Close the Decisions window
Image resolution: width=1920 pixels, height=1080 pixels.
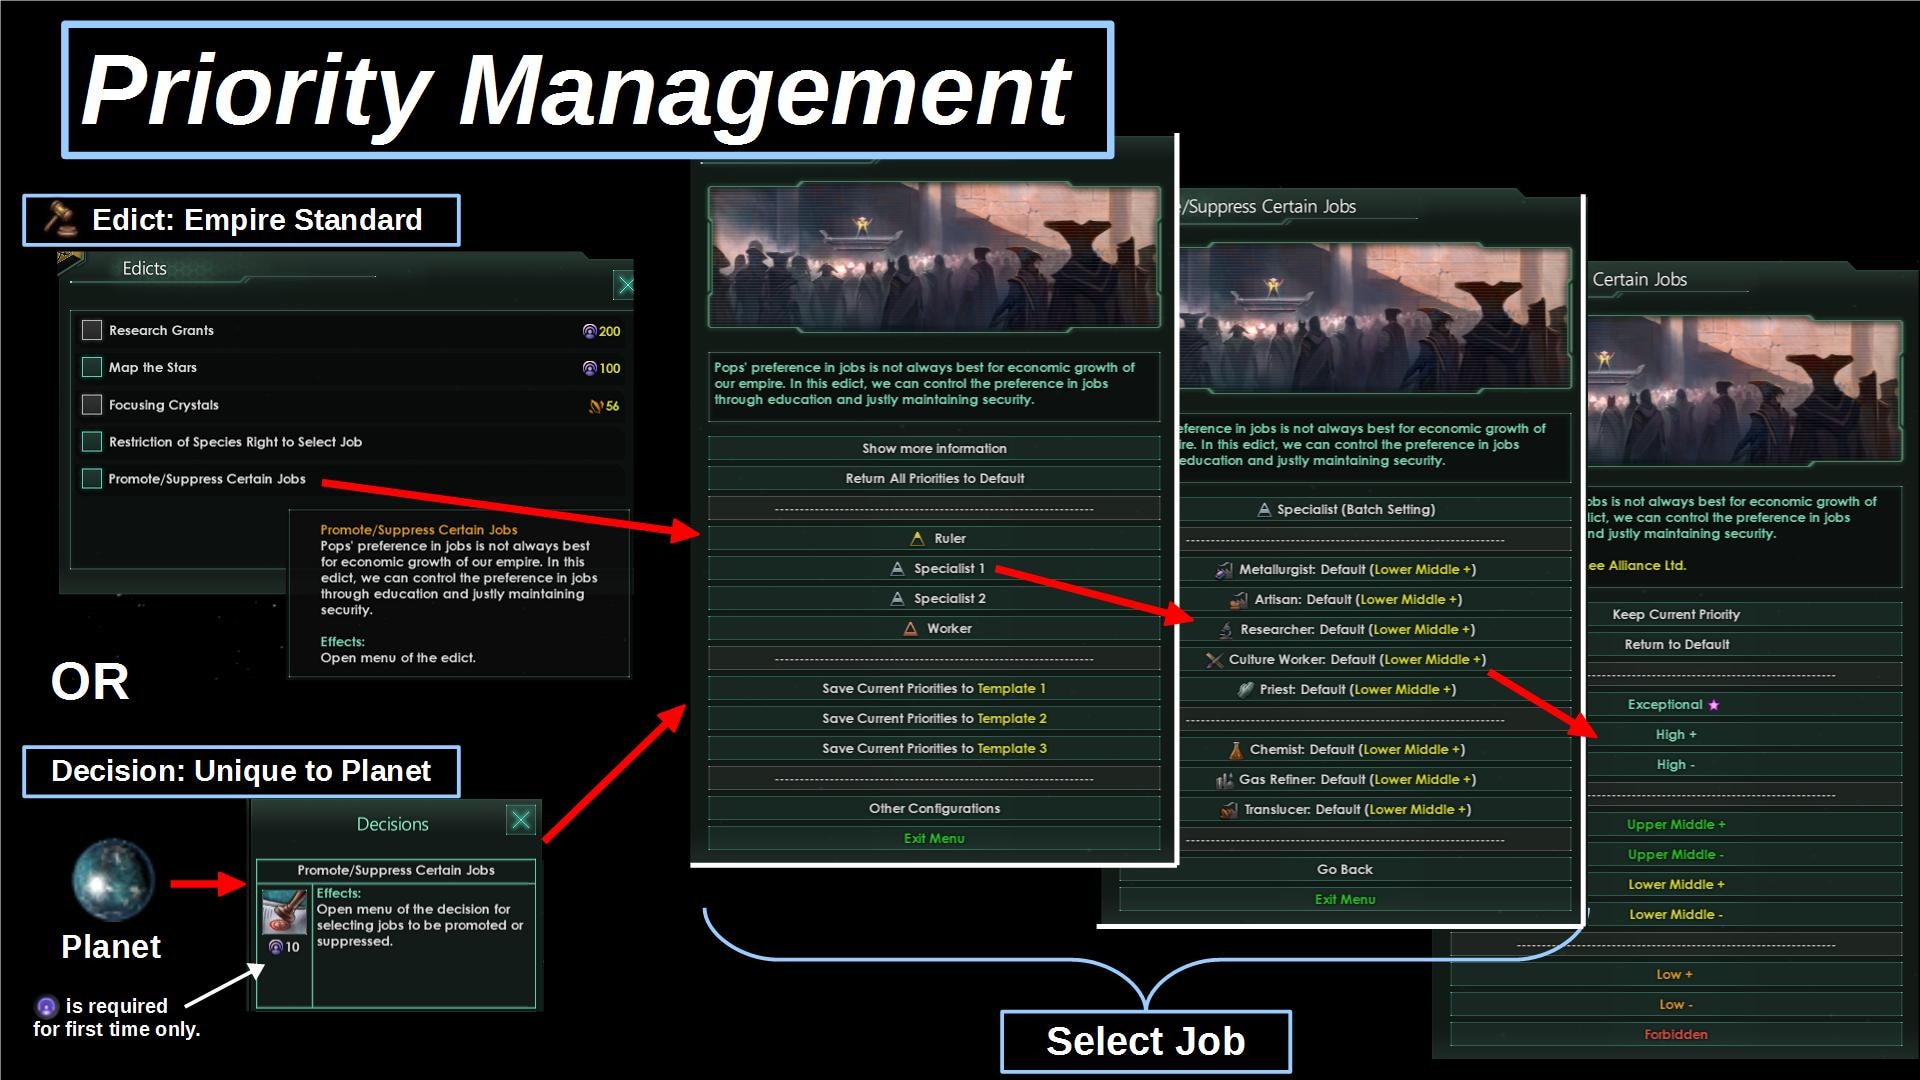[521, 821]
